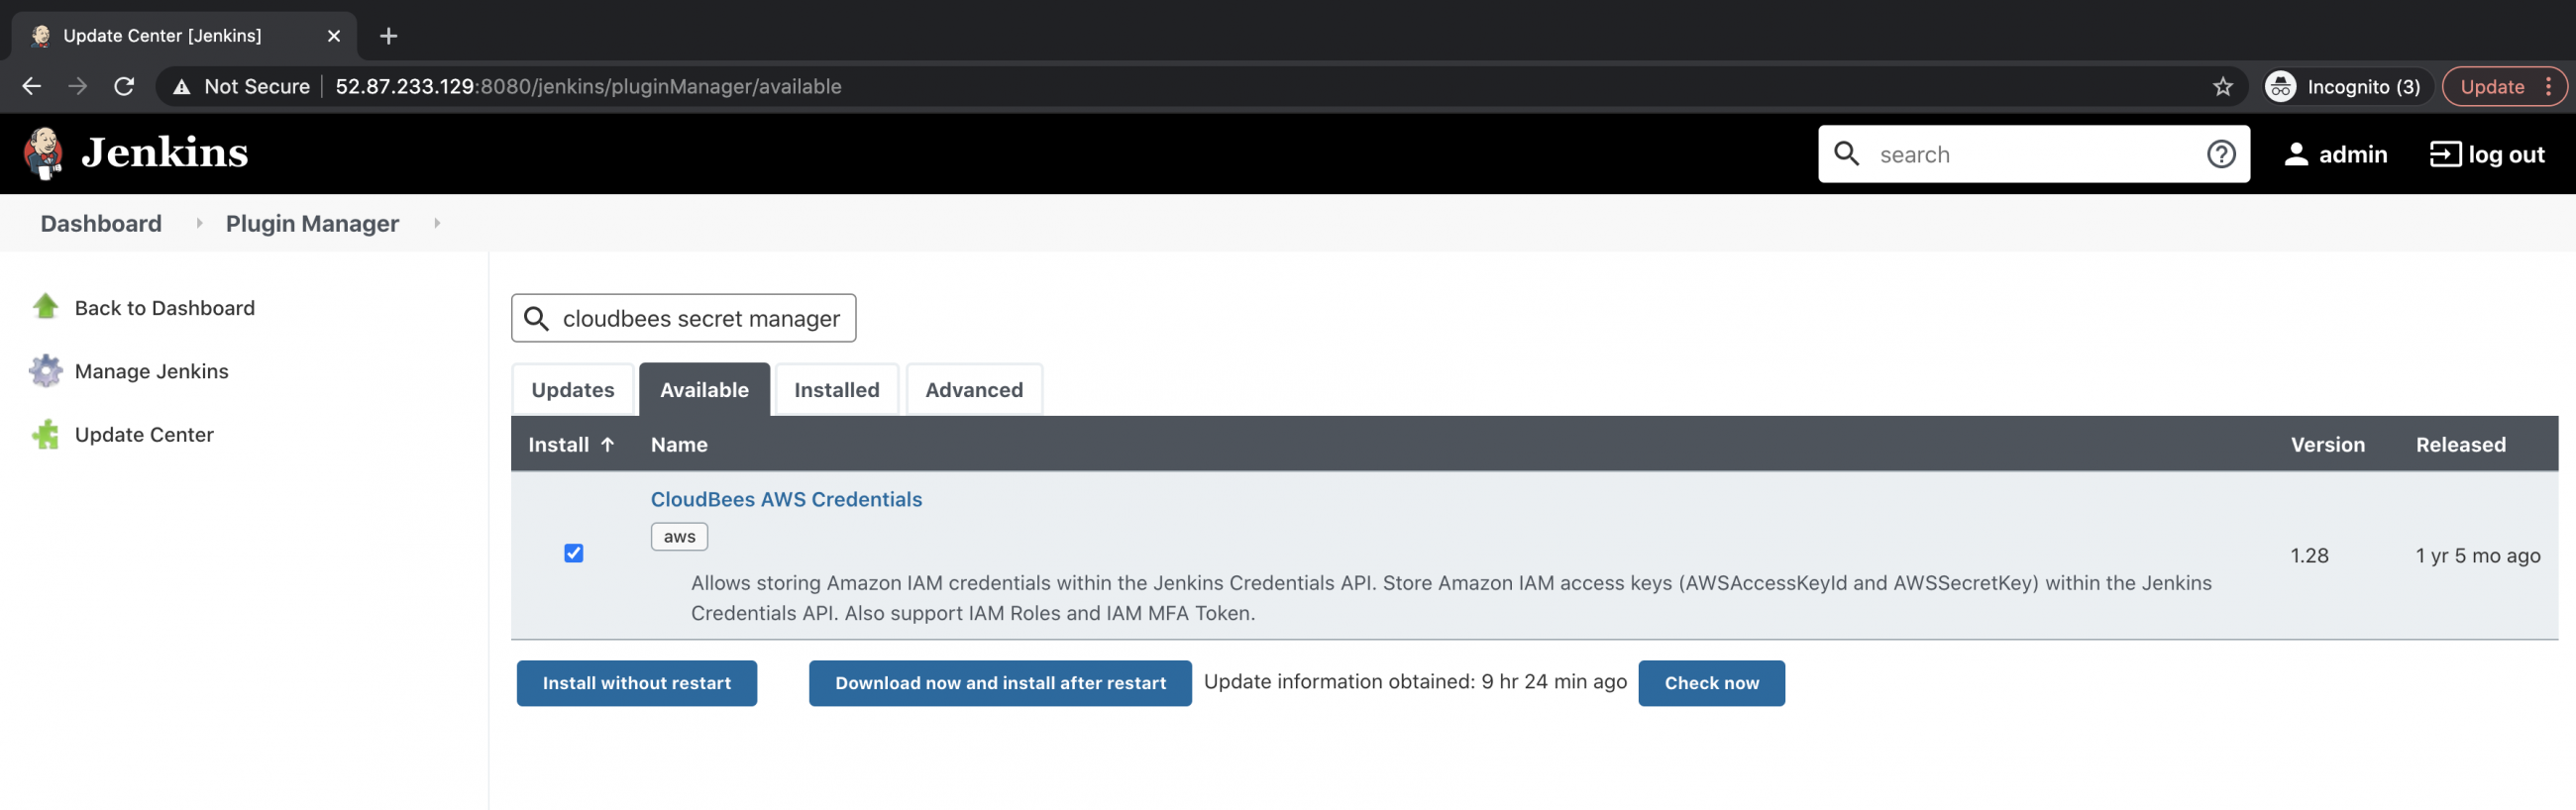Screen dimensions: 2576x810
Task: Open Plugin Manager breadcrumb
Action: point(312,223)
